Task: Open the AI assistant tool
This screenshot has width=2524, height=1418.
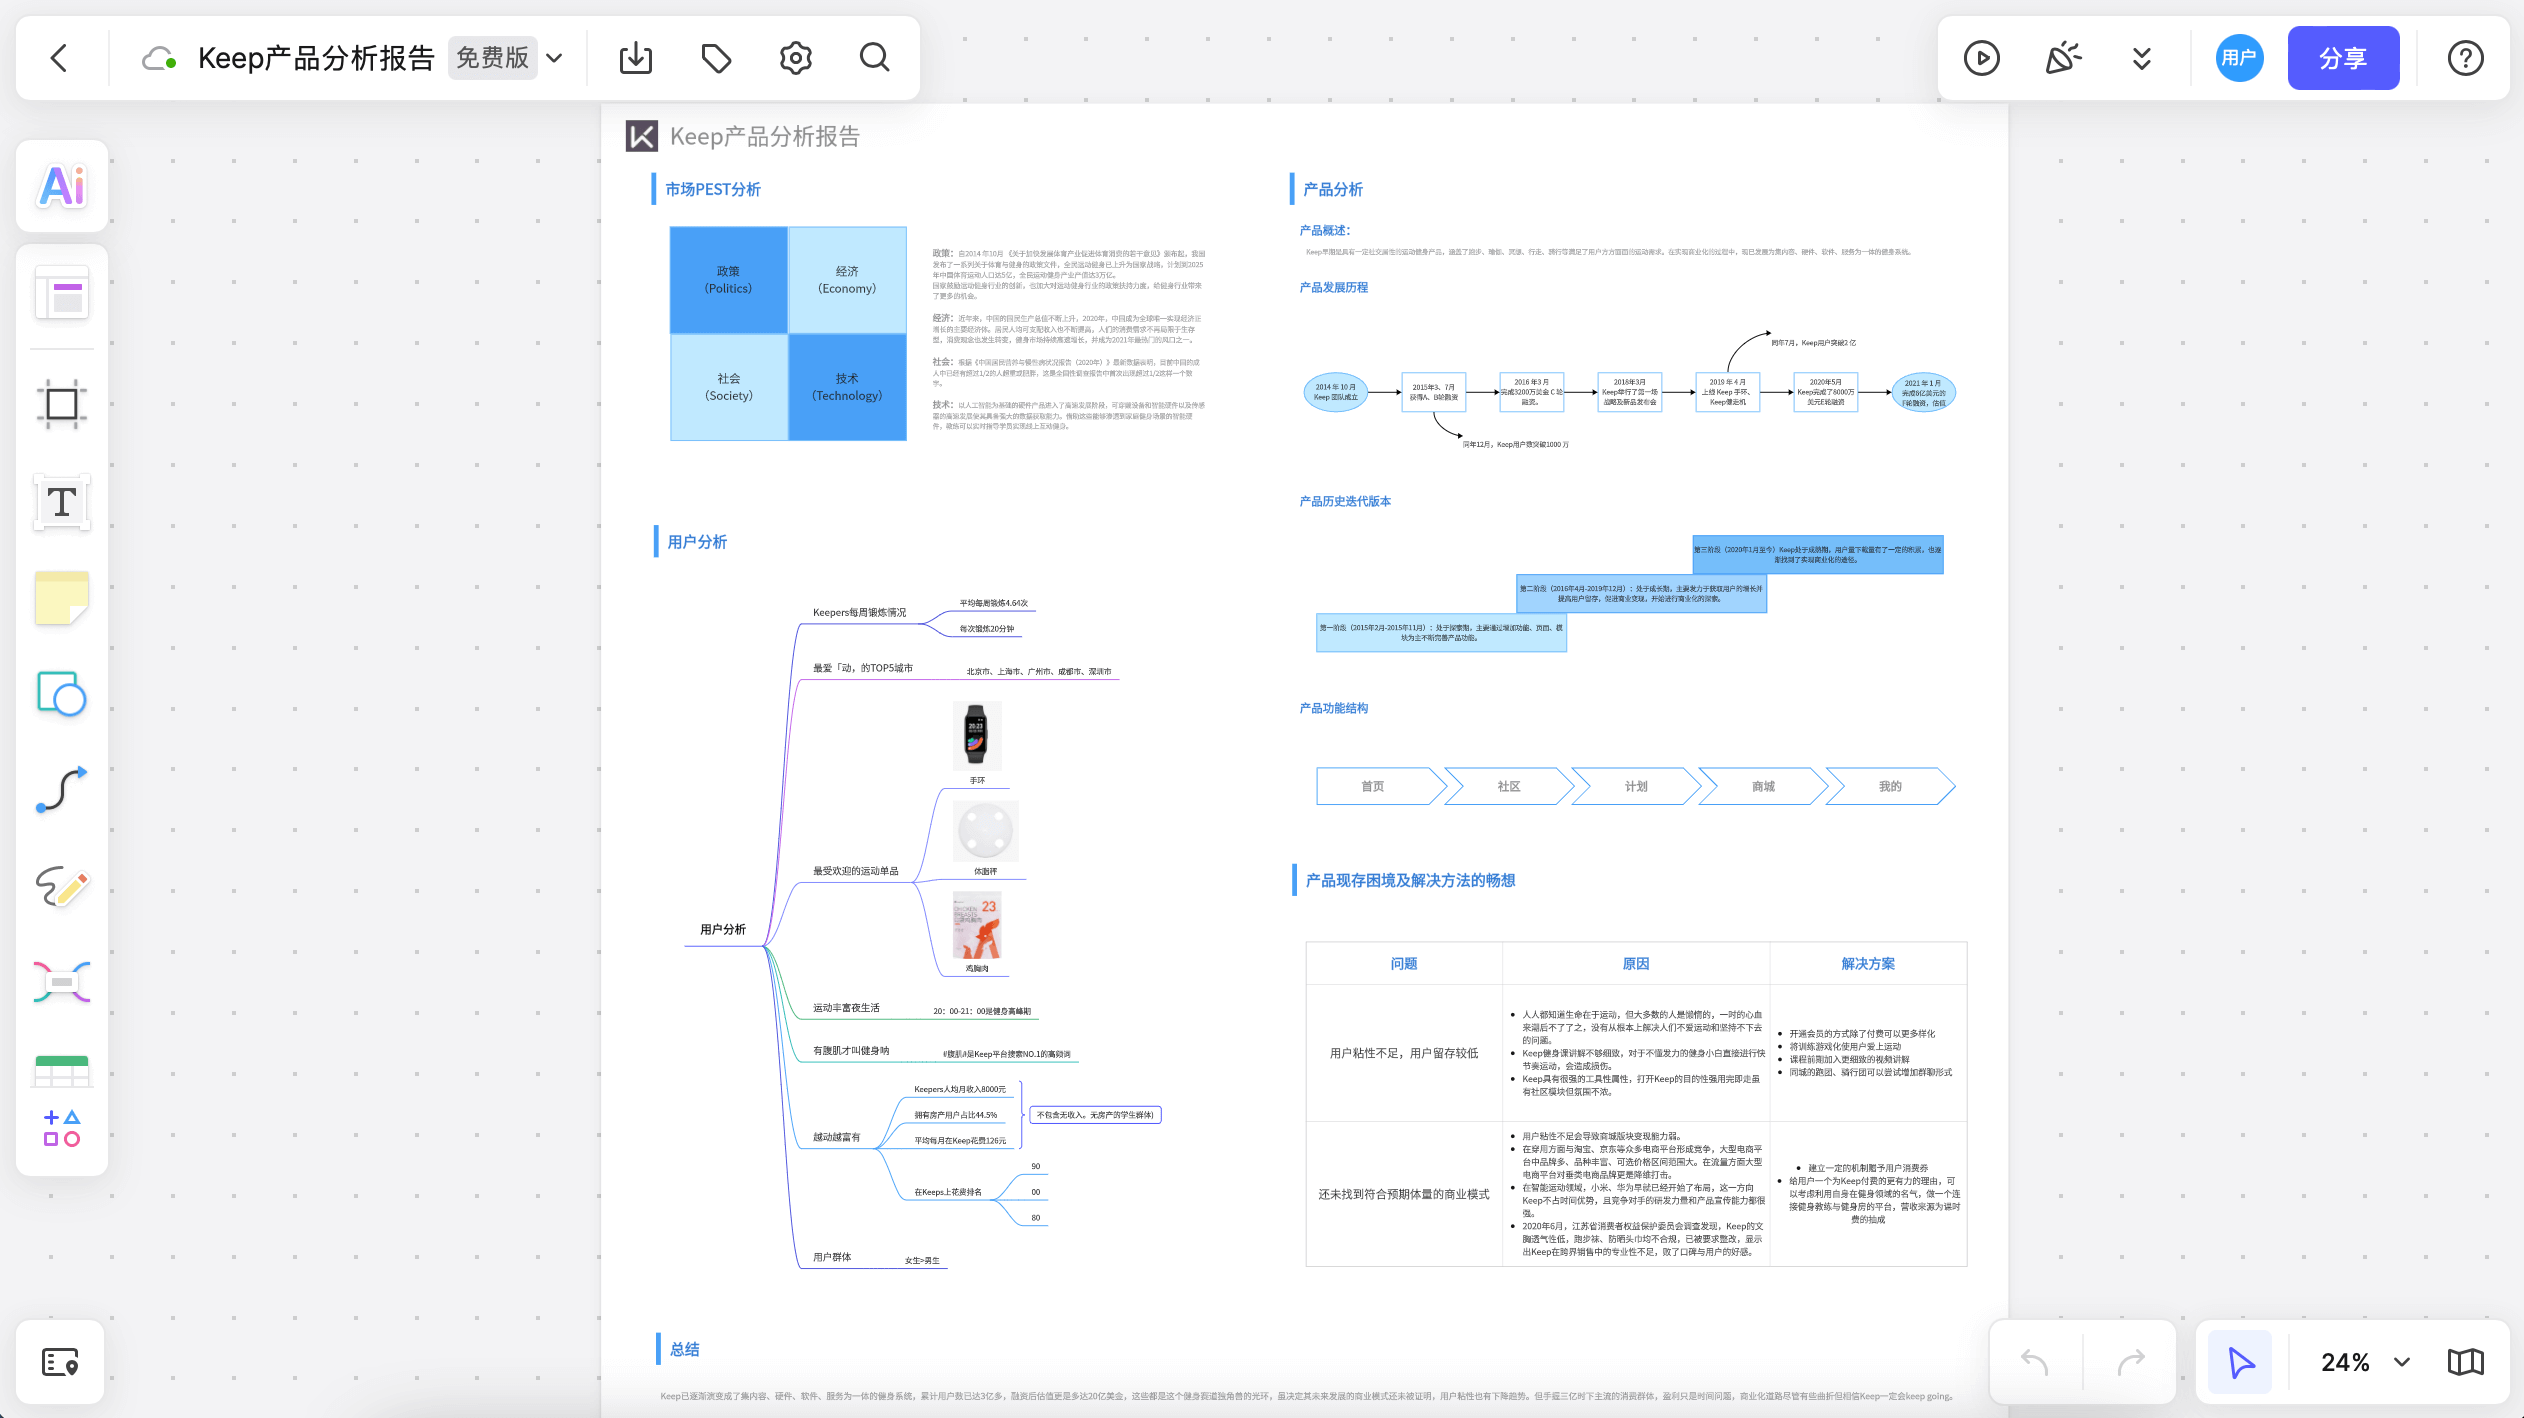Action: click(x=62, y=186)
